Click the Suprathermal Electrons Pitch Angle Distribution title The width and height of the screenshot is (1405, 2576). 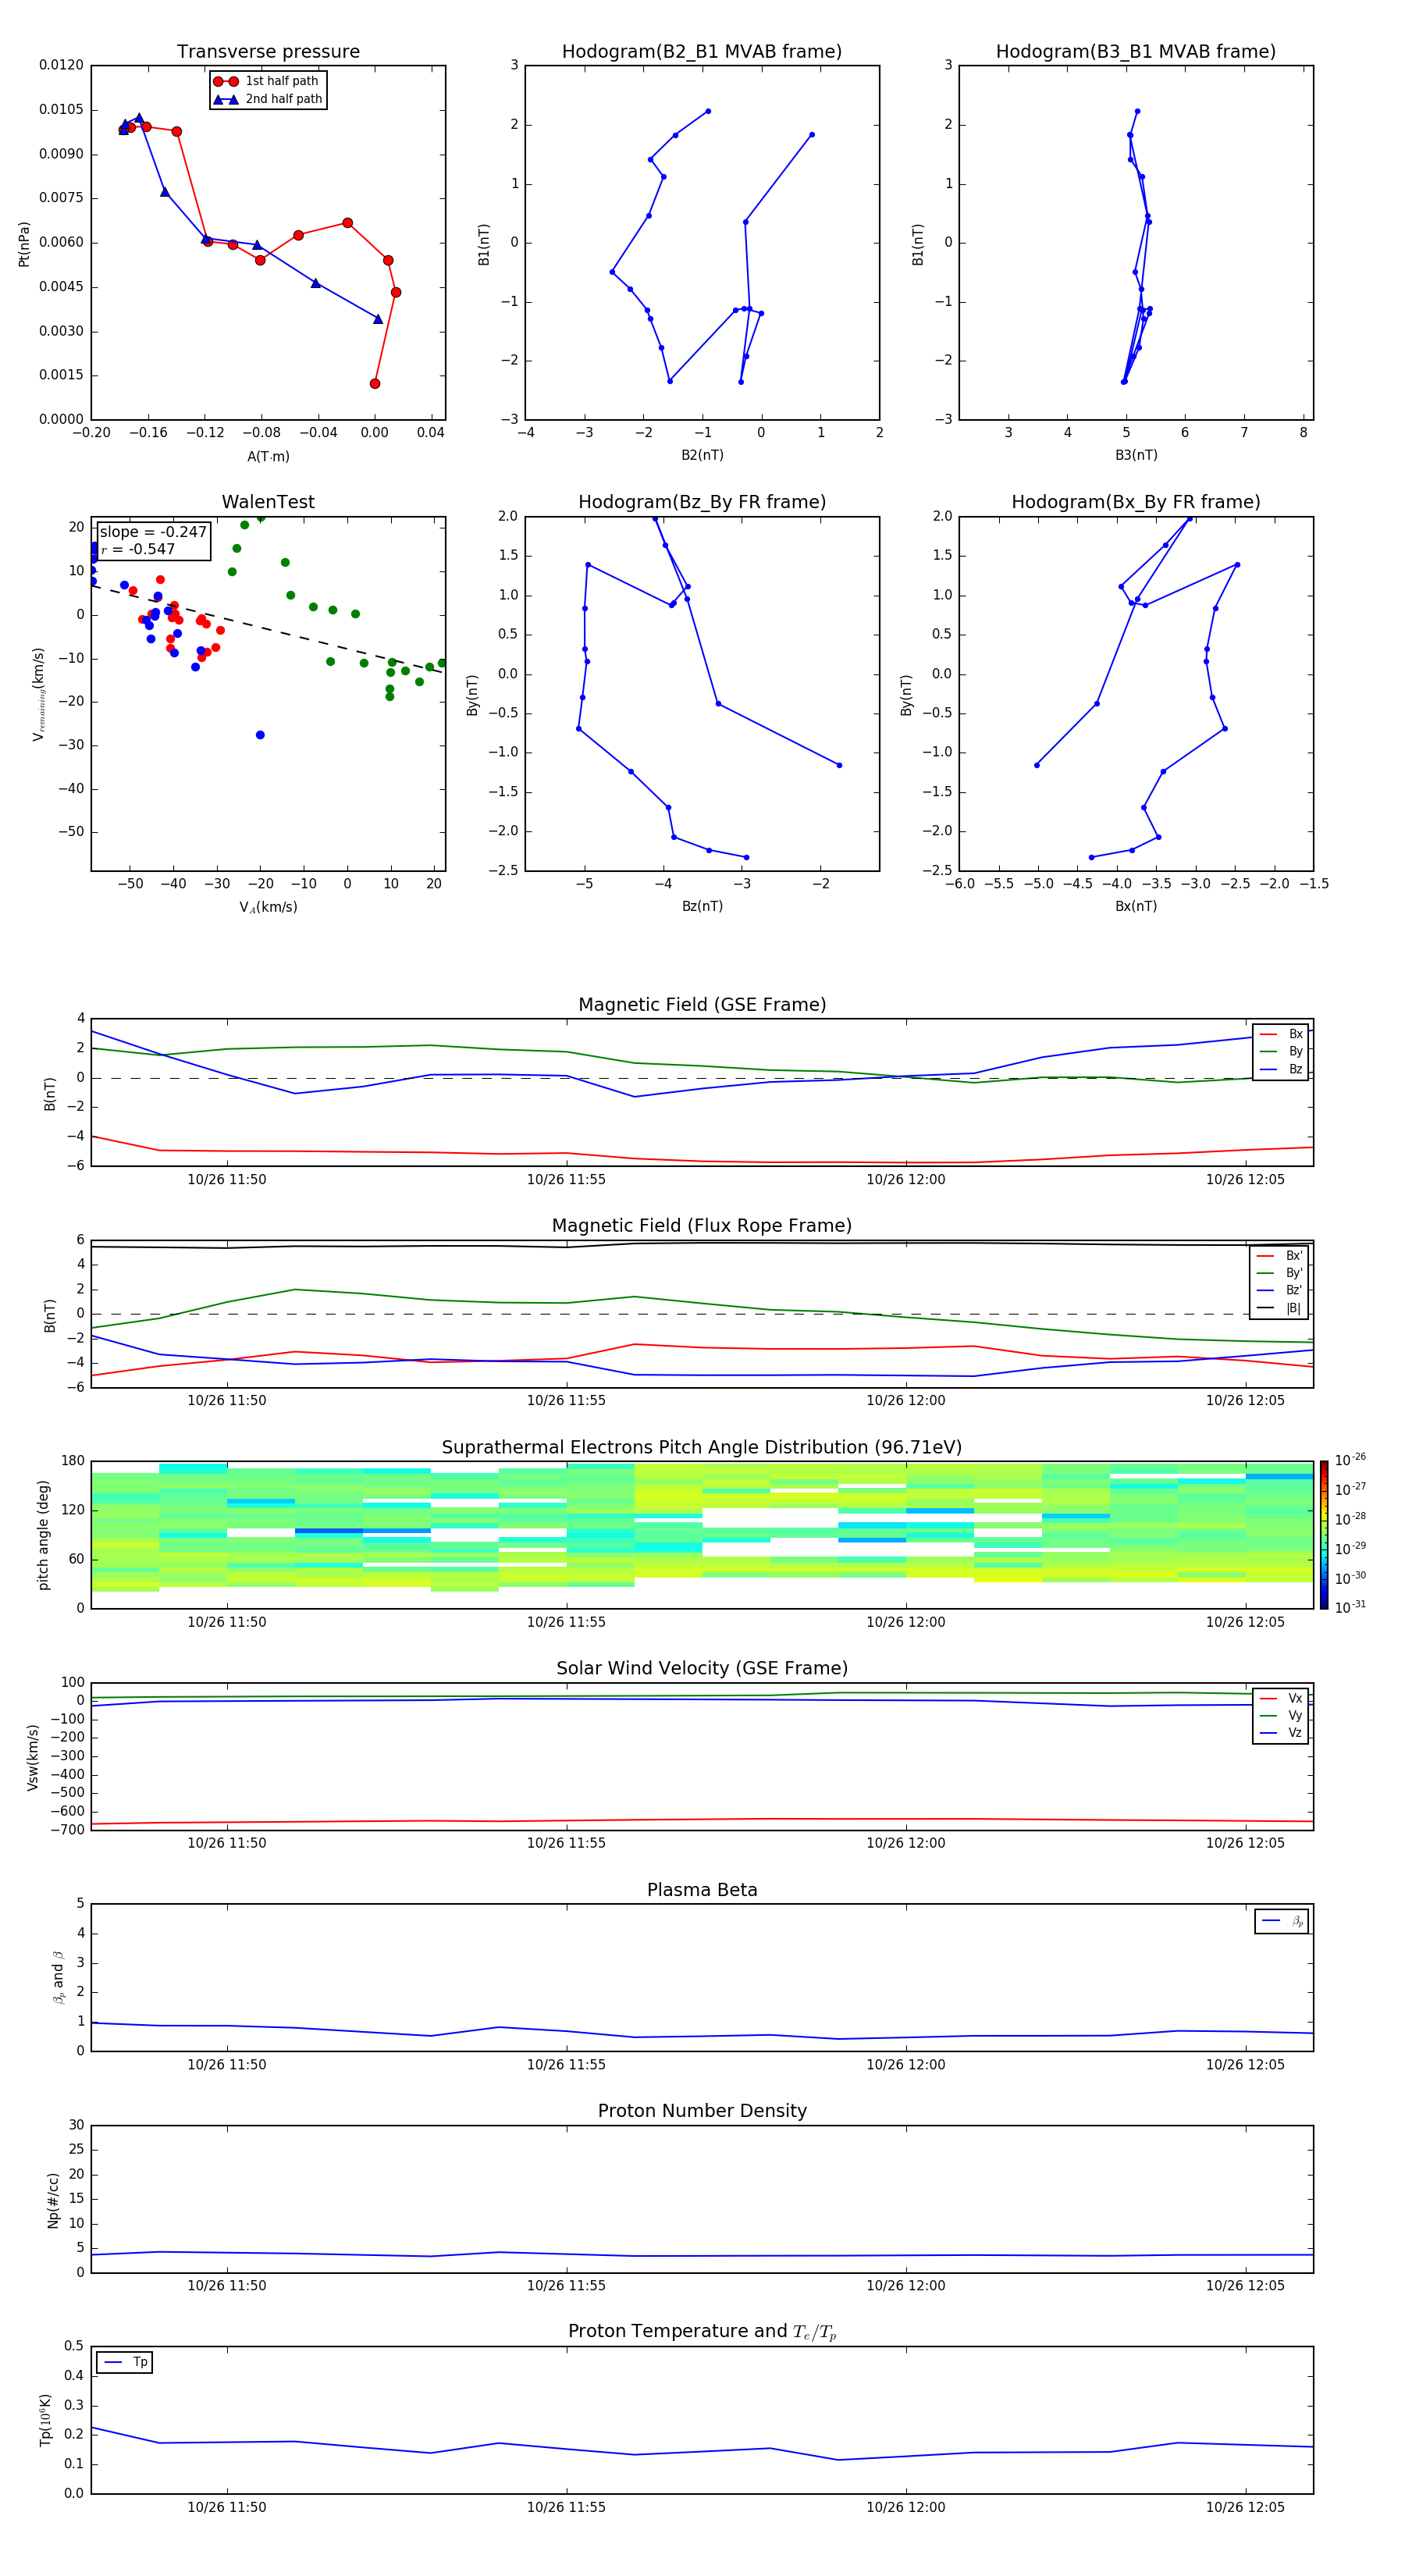point(702,1448)
